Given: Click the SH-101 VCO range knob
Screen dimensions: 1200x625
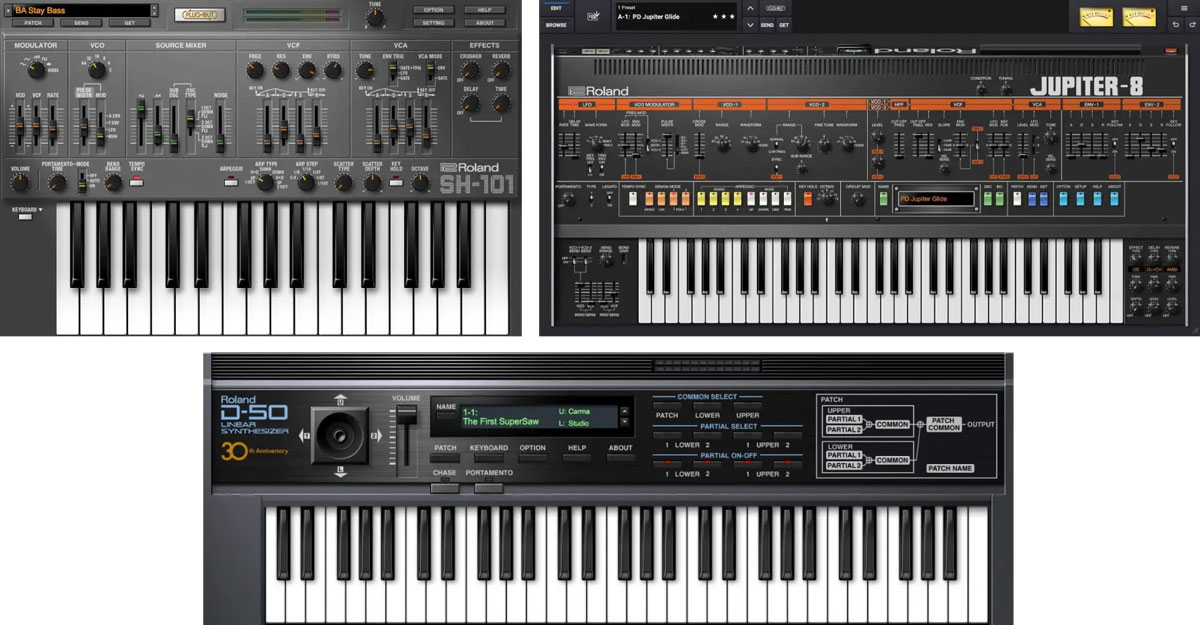Looking at the screenshot, I should coord(97,69).
